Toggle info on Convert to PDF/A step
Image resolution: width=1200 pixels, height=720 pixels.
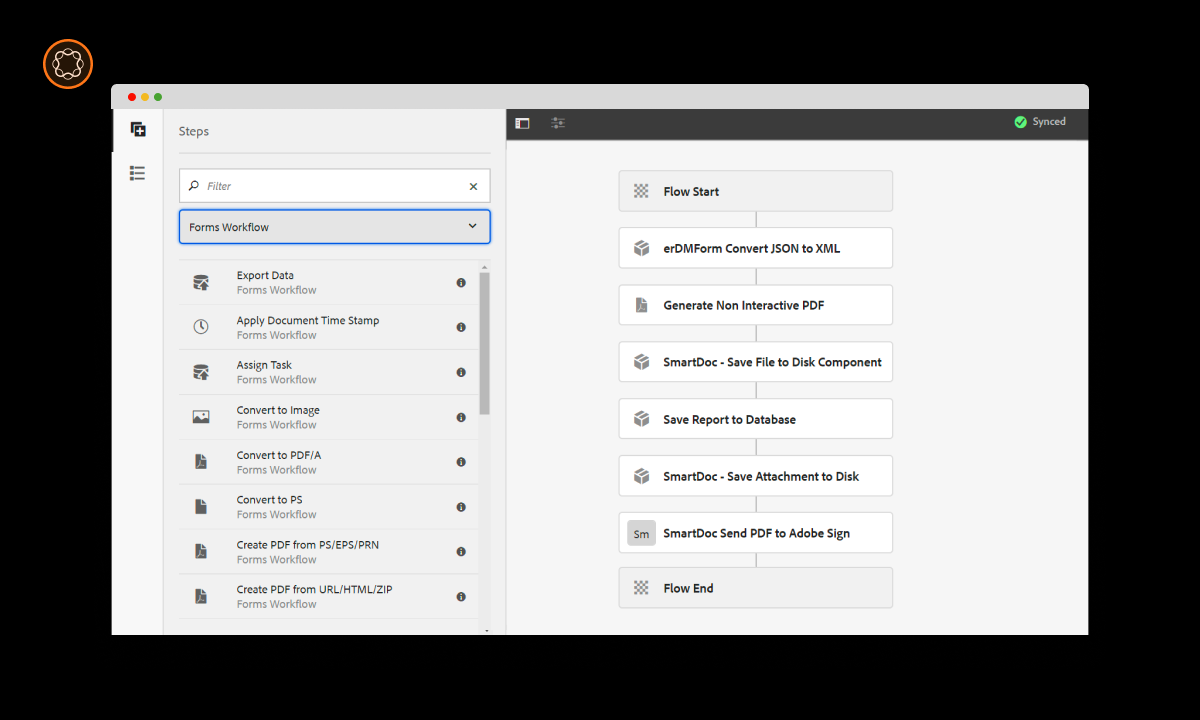click(x=461, y=461)
